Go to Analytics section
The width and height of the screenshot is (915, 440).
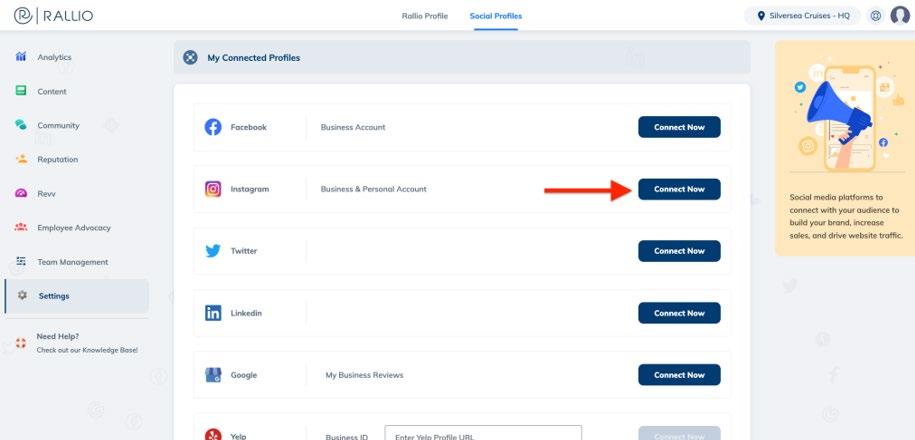tap(54, 57)
